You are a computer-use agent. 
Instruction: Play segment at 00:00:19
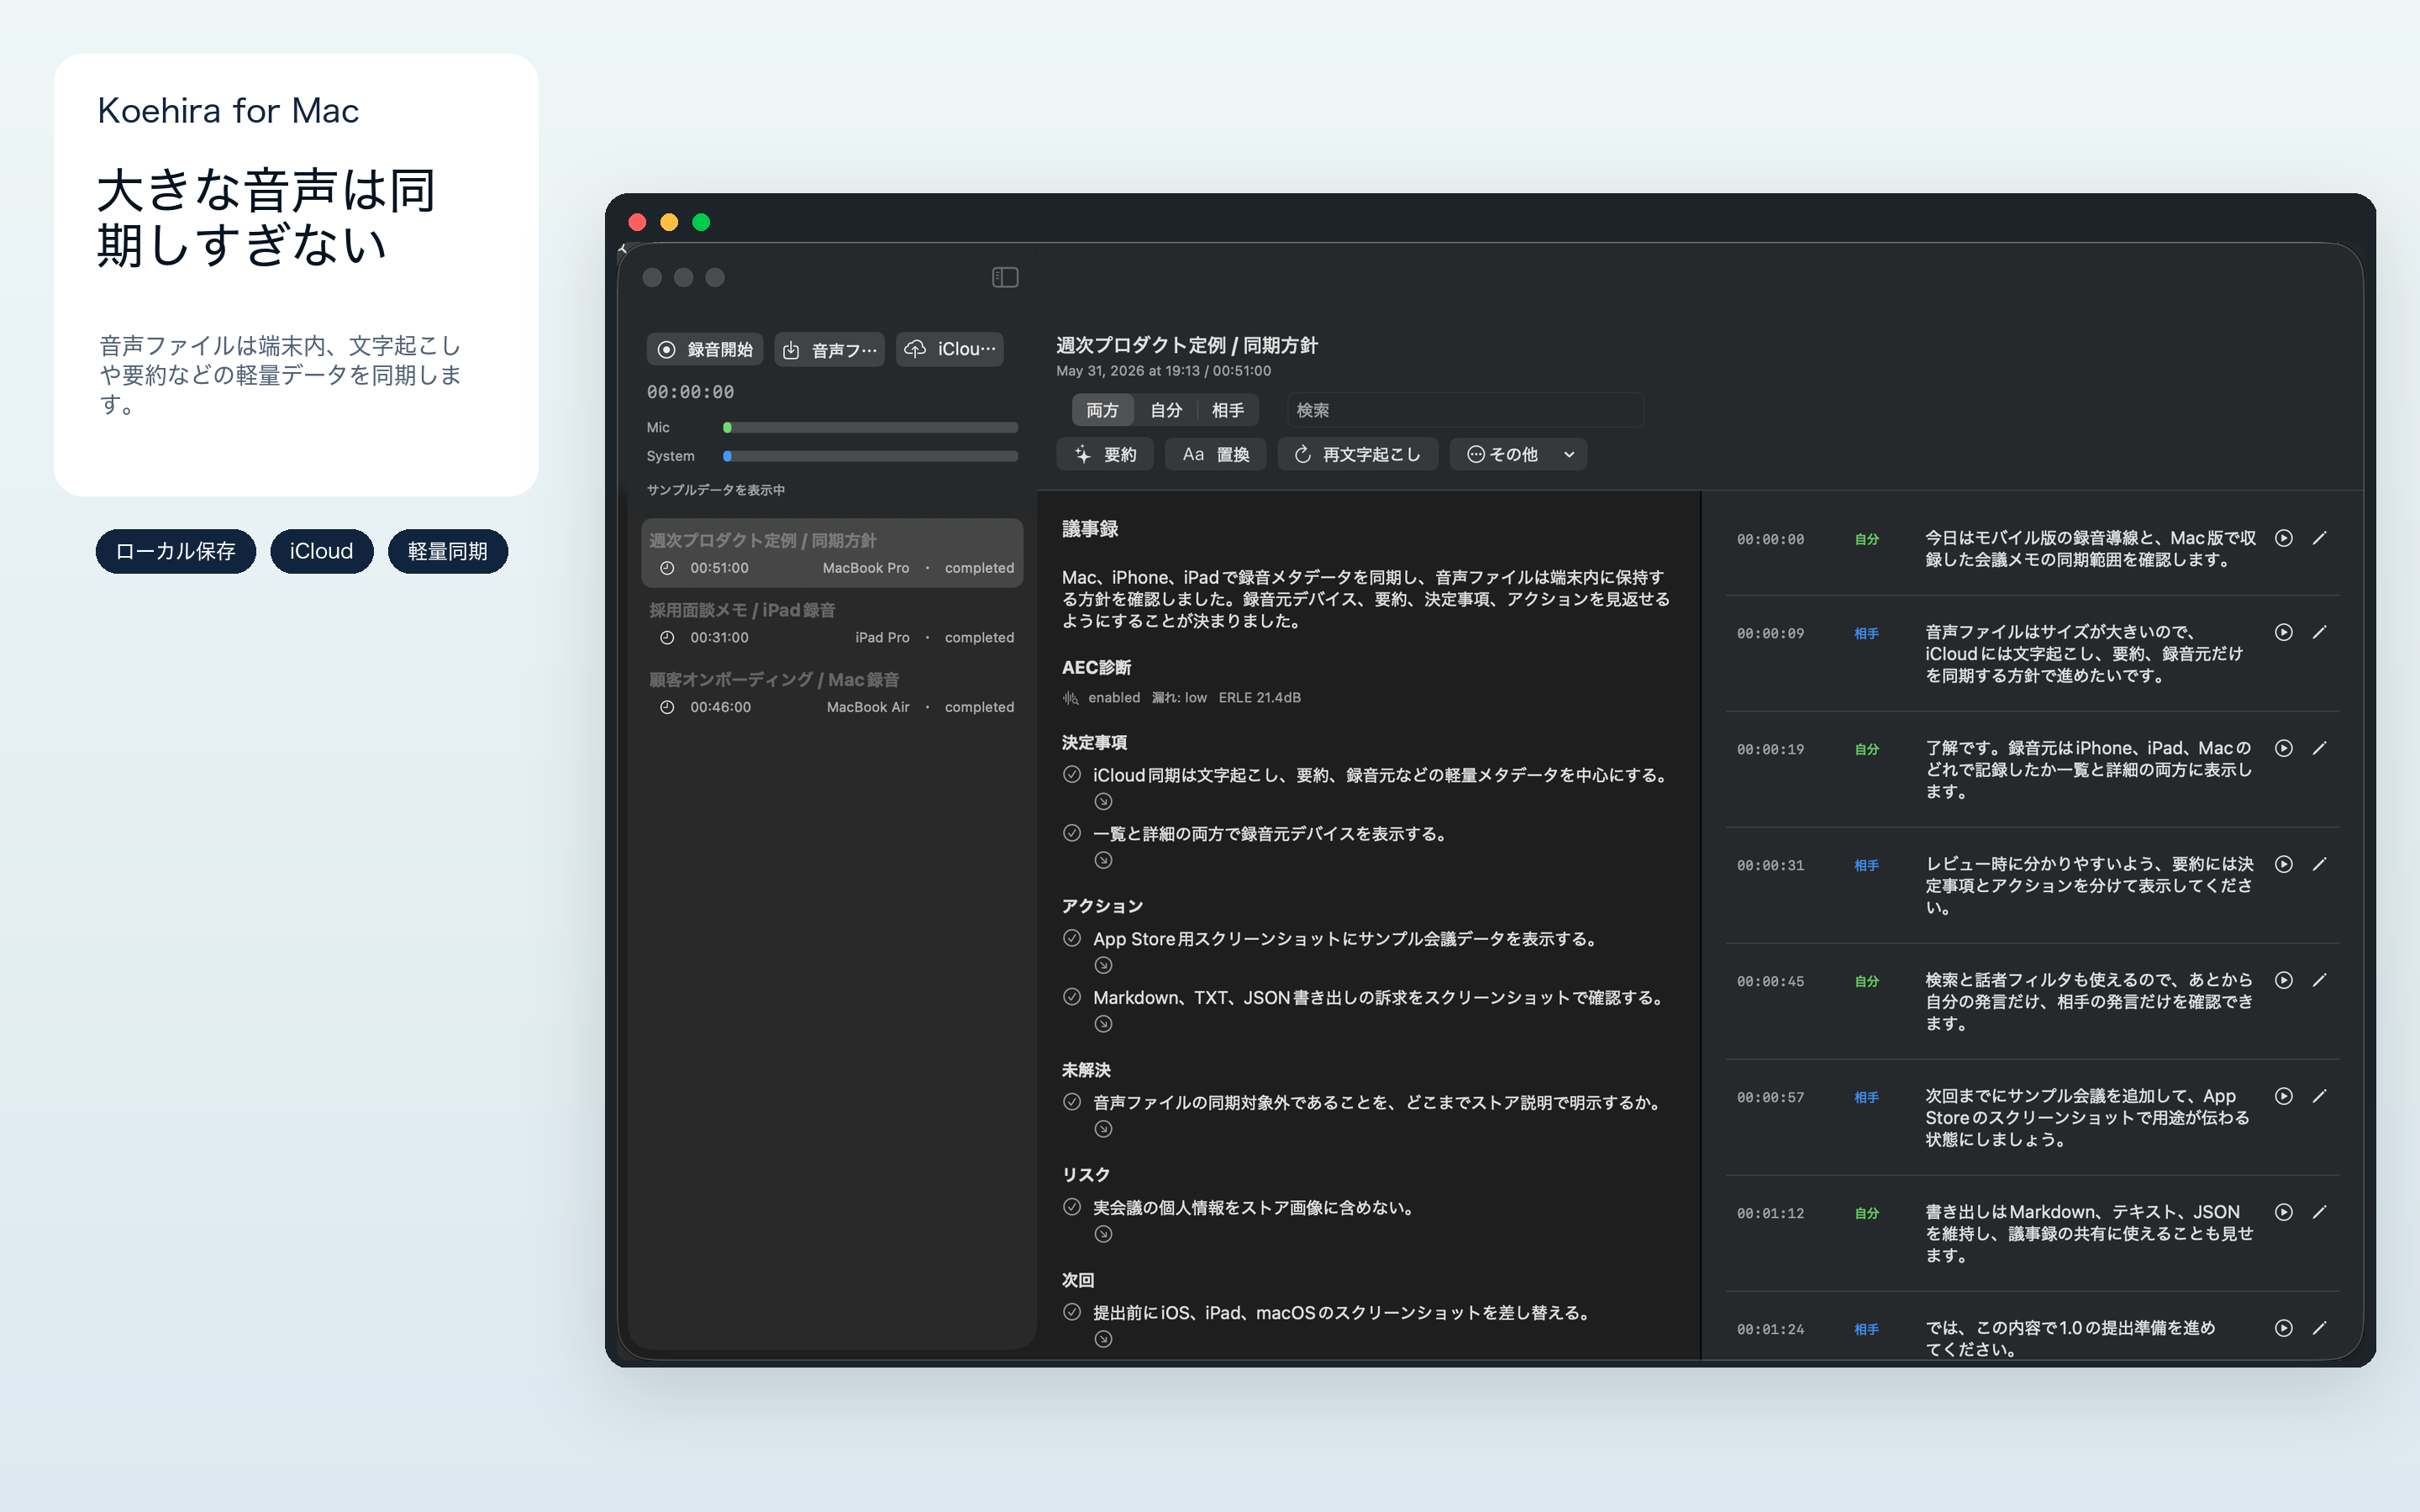2284,748
